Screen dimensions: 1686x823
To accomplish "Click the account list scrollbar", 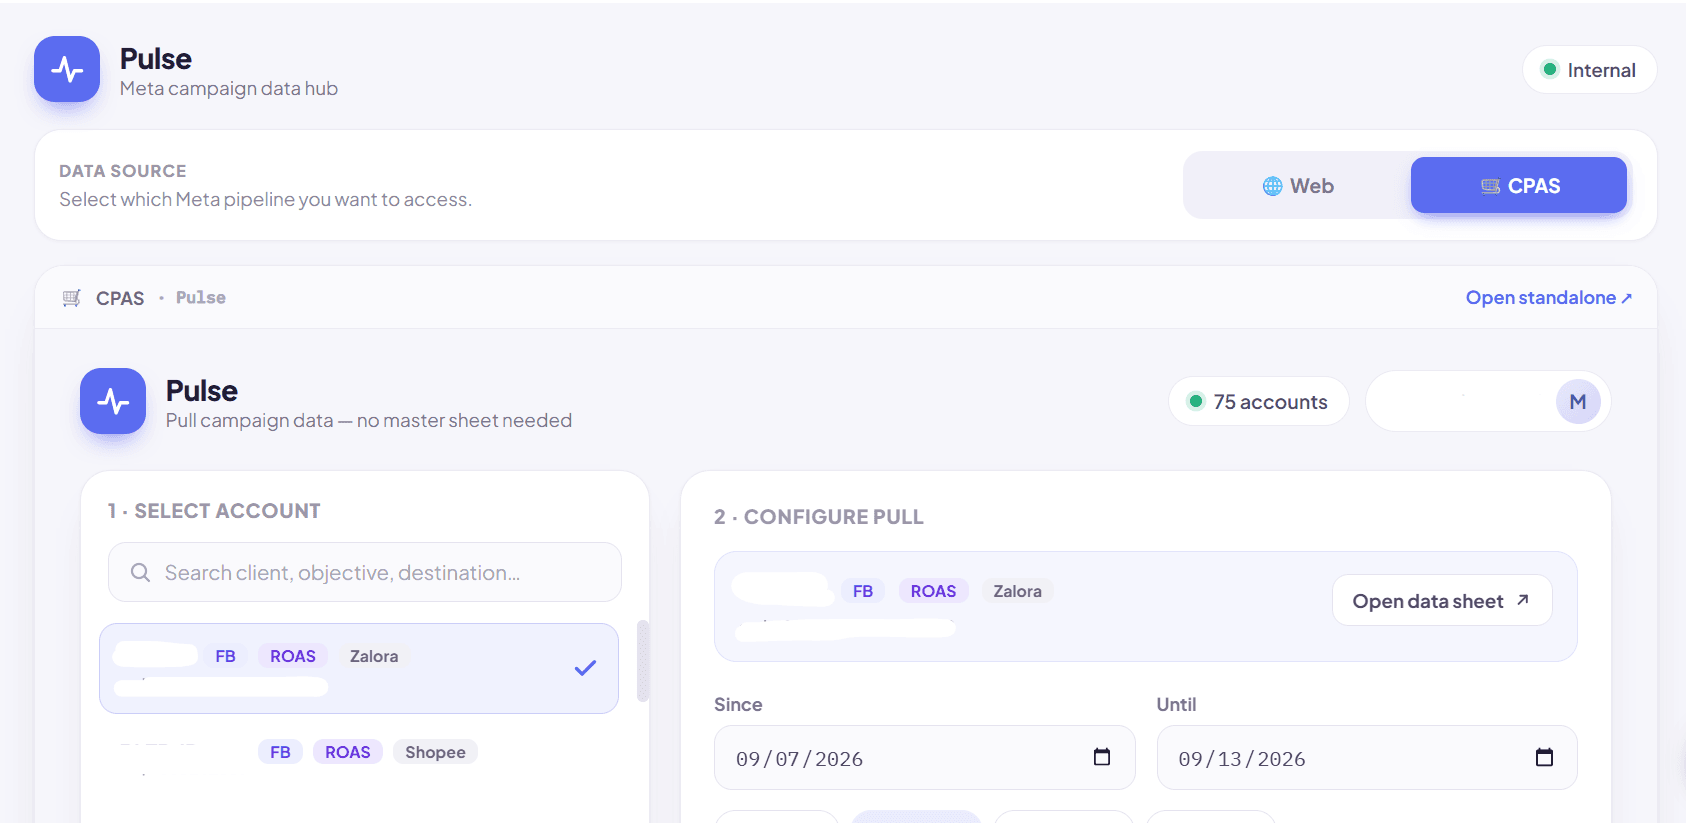I will point(643,661).
